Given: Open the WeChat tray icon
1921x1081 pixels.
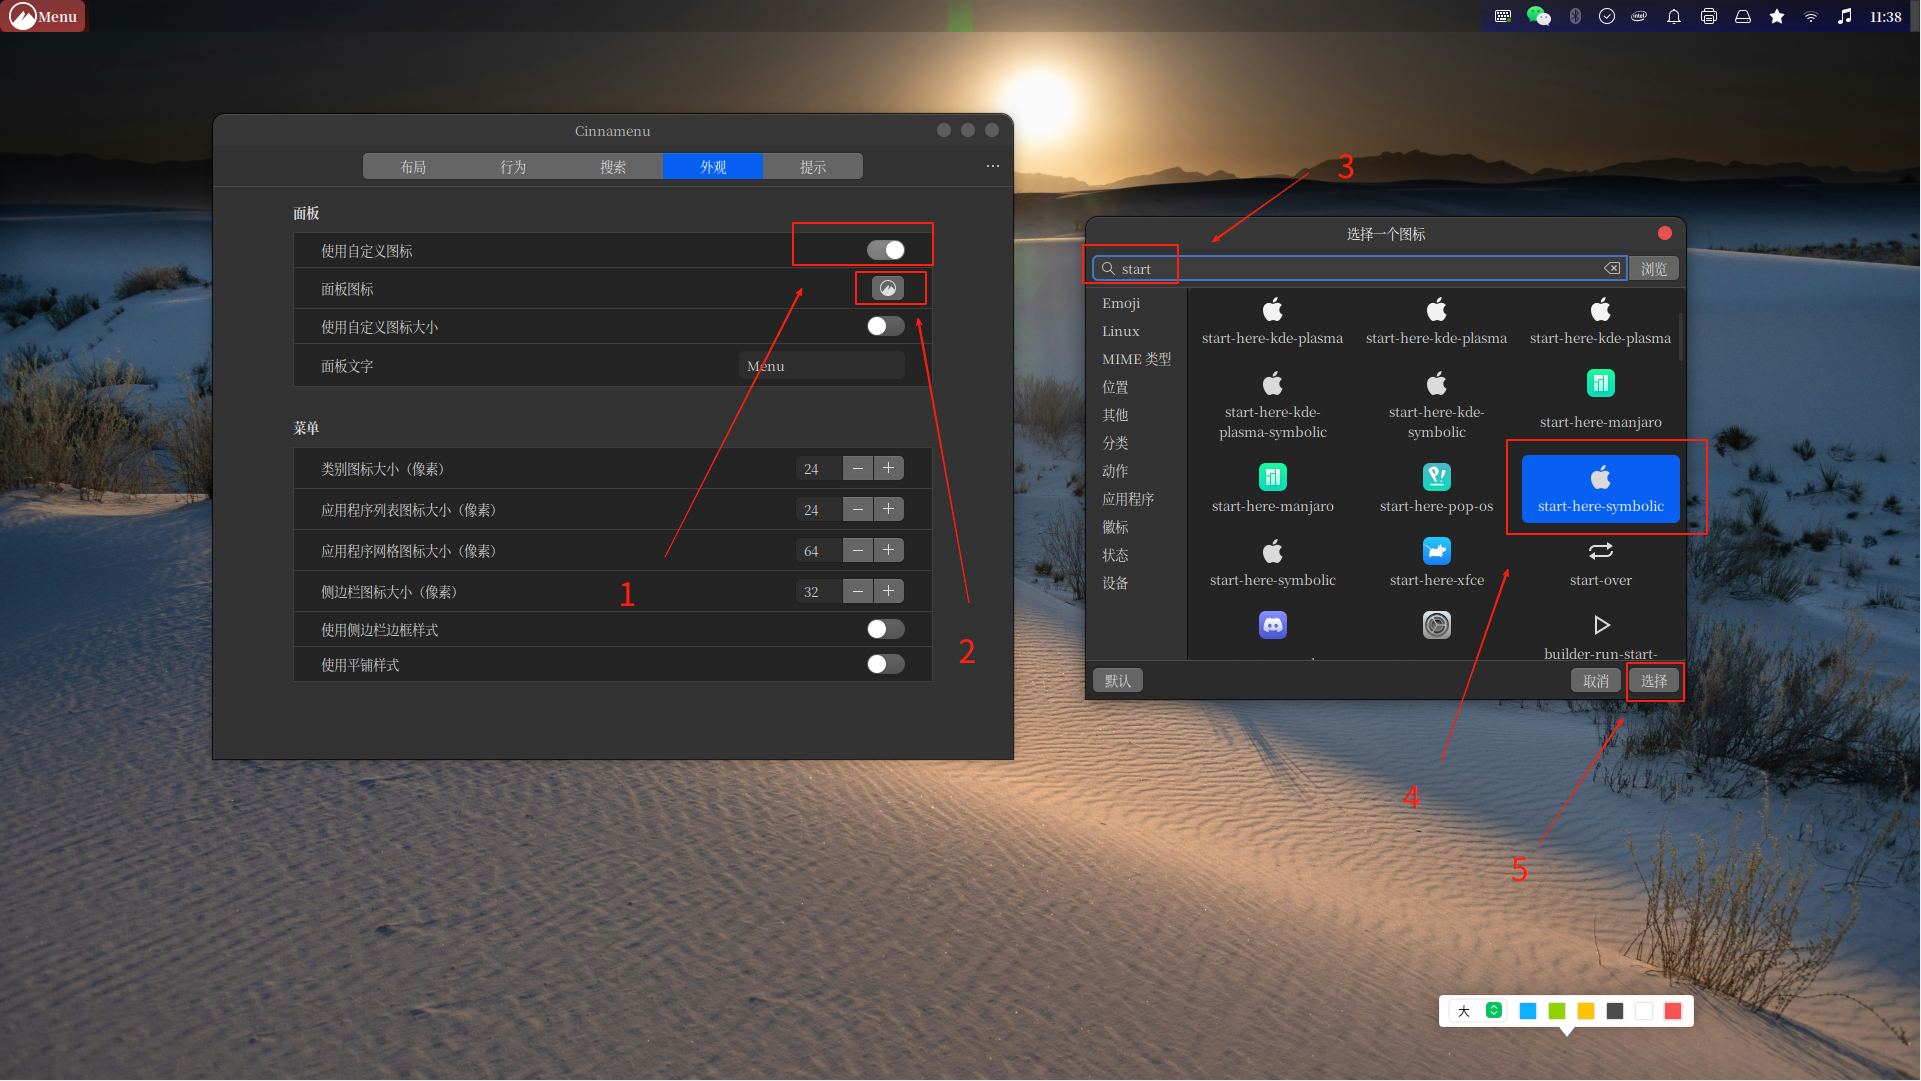Looking at the screenshot, I should click(1538, 16).
